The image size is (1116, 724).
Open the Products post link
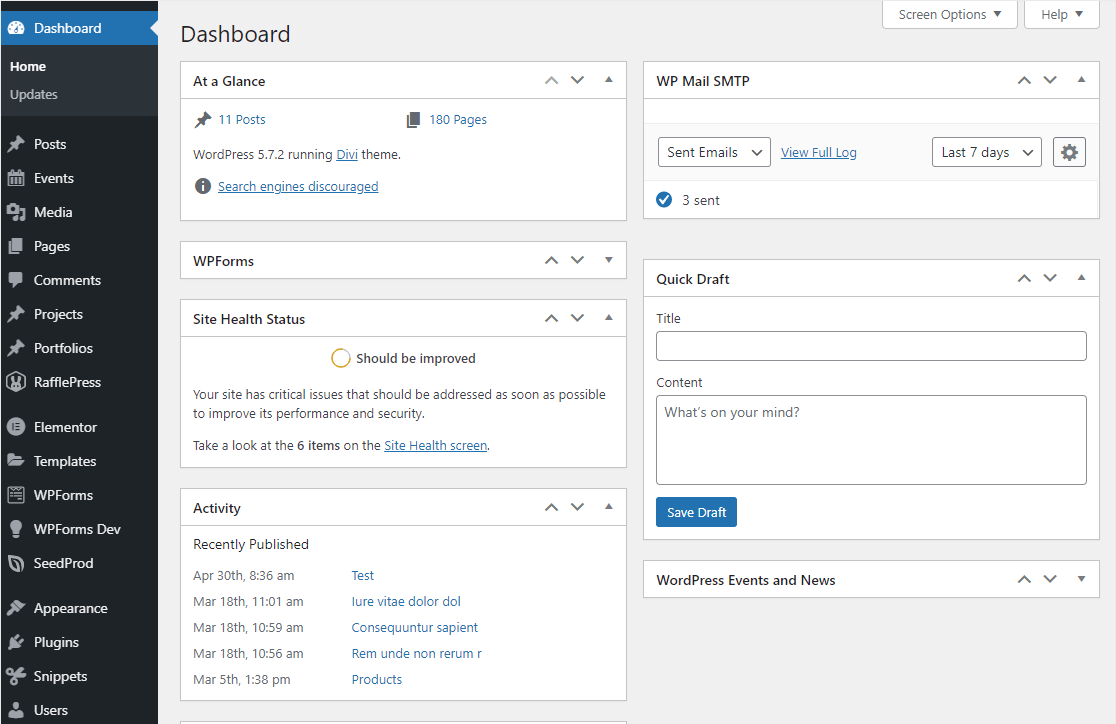point(377,679)
